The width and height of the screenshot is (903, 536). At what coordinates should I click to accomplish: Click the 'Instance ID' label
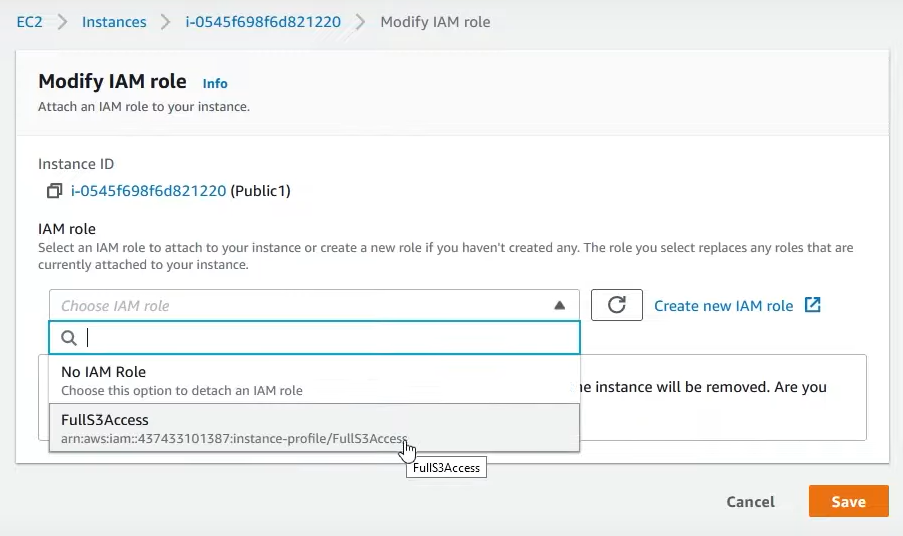pyautogui.click(x=76, y=164)
